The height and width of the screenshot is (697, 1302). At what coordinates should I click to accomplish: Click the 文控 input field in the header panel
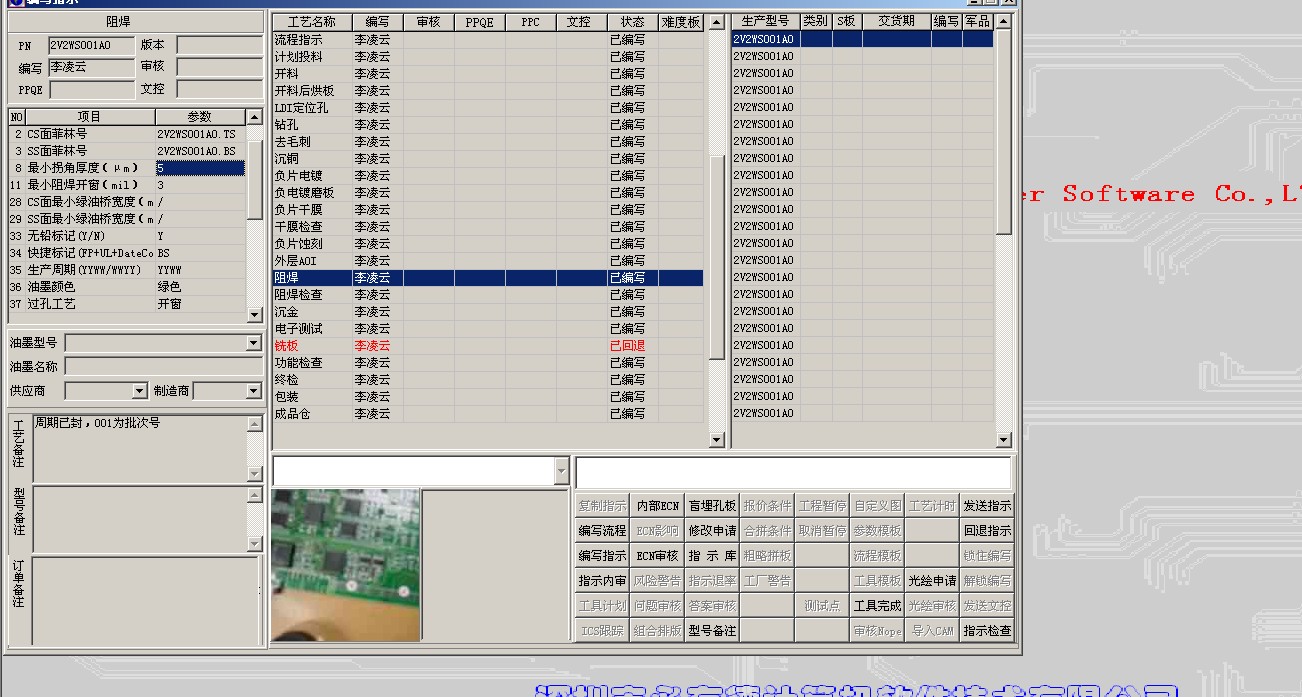point(219,90)
